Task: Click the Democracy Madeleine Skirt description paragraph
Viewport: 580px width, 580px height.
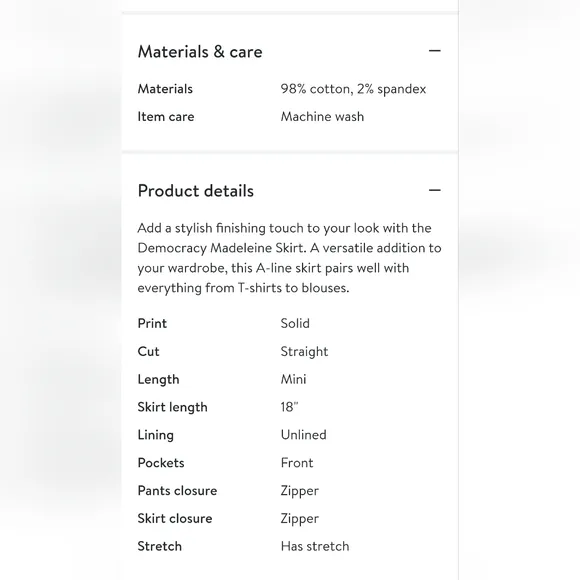Action: [289, 258]
